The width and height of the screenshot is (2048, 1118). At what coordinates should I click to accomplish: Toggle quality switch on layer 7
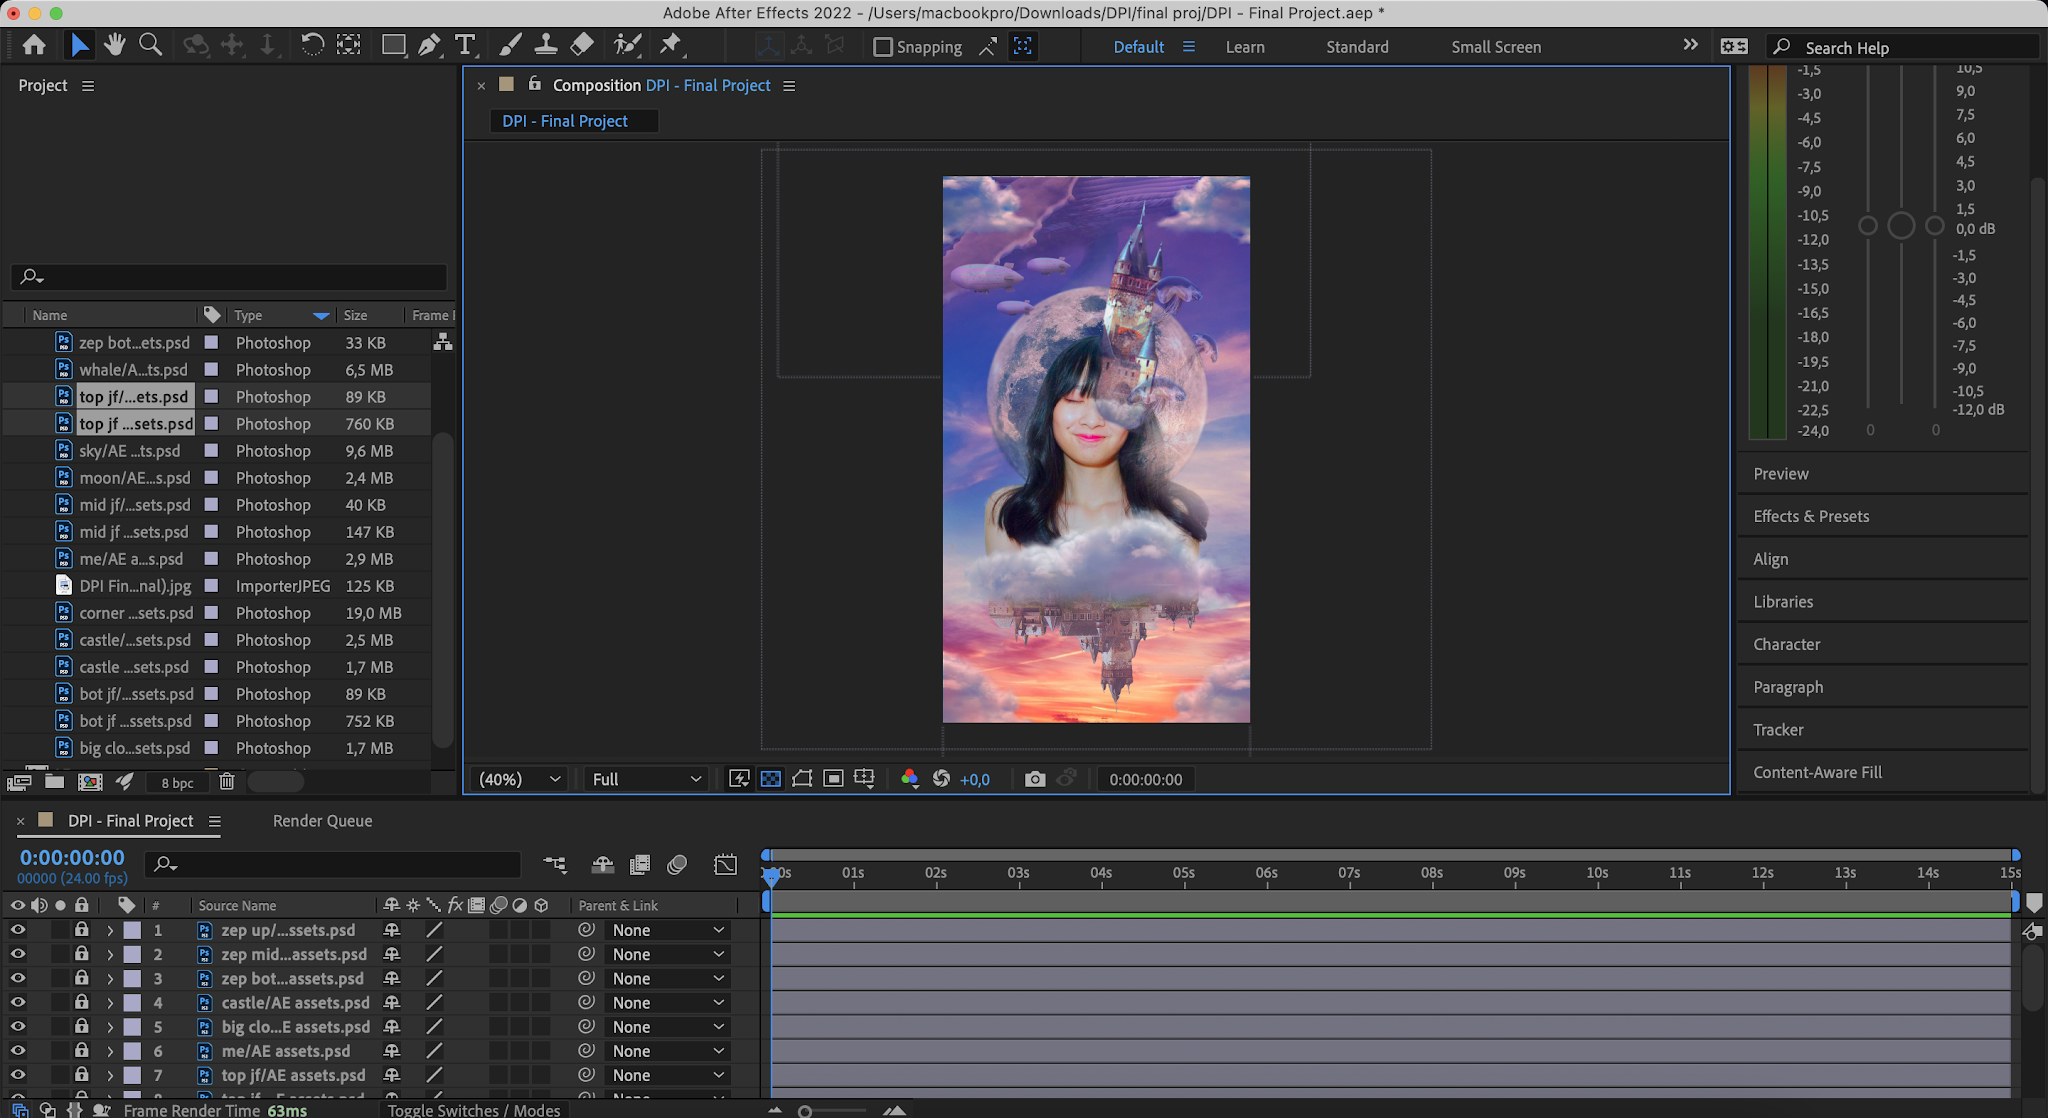[x=434, y=1075]
